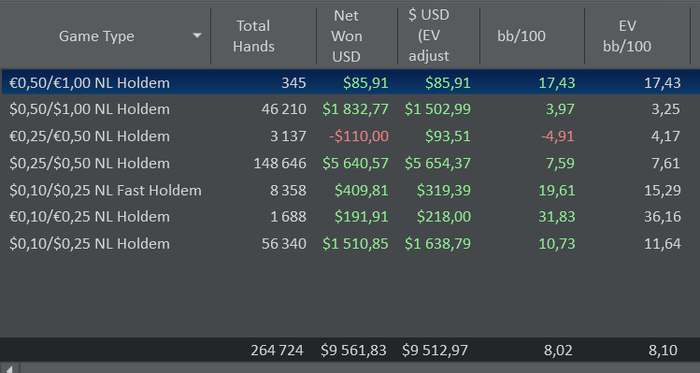Screen dimensions: 700x373
Task: Click the EV bb/100 column header
Action: coord(638,36)
